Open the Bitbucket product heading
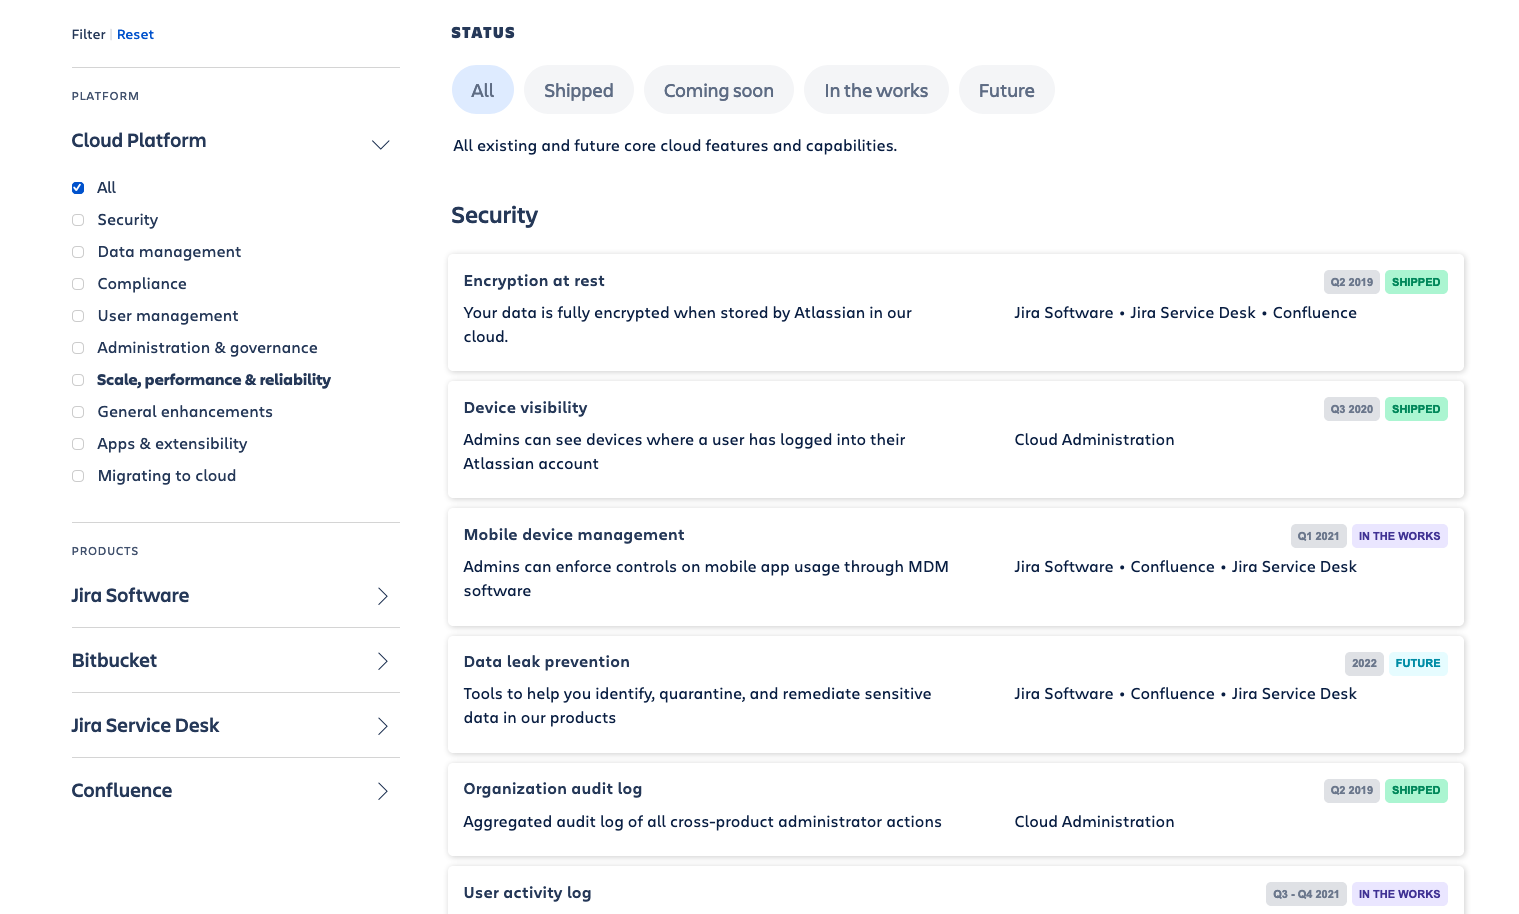 tap(114, 660)
